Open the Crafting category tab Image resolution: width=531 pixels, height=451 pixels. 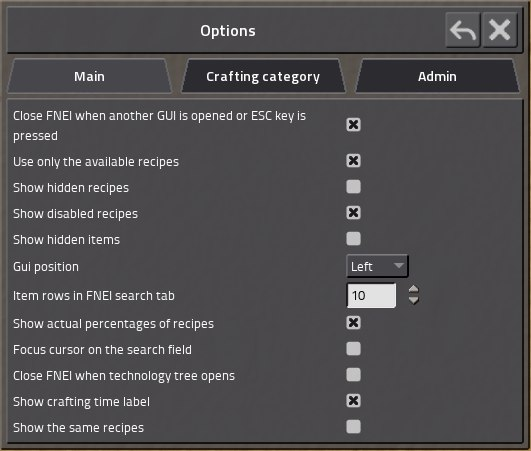click(x=263, y=76)
